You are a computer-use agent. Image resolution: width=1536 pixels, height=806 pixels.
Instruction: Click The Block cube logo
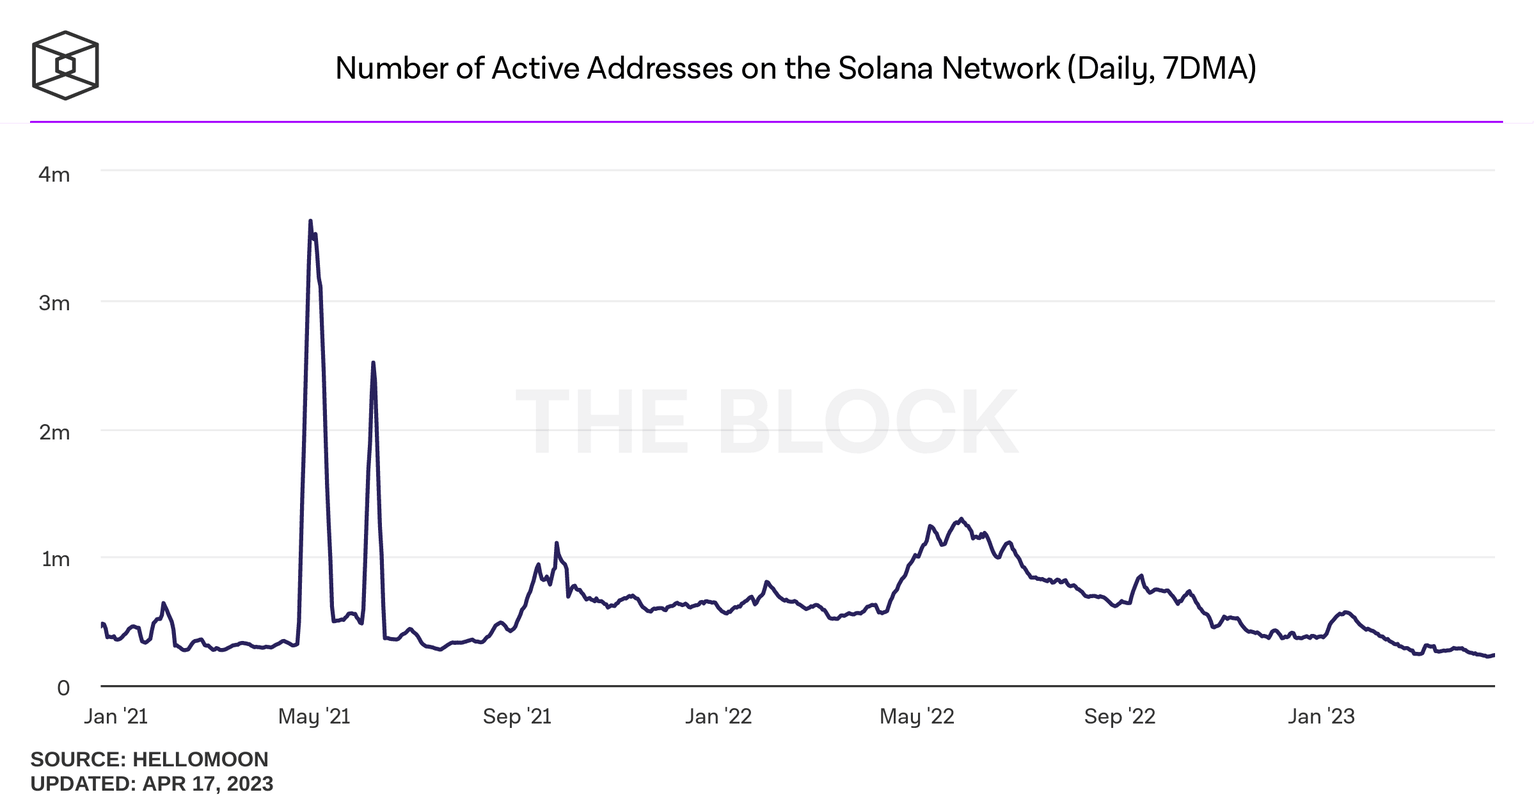(66, 66)
